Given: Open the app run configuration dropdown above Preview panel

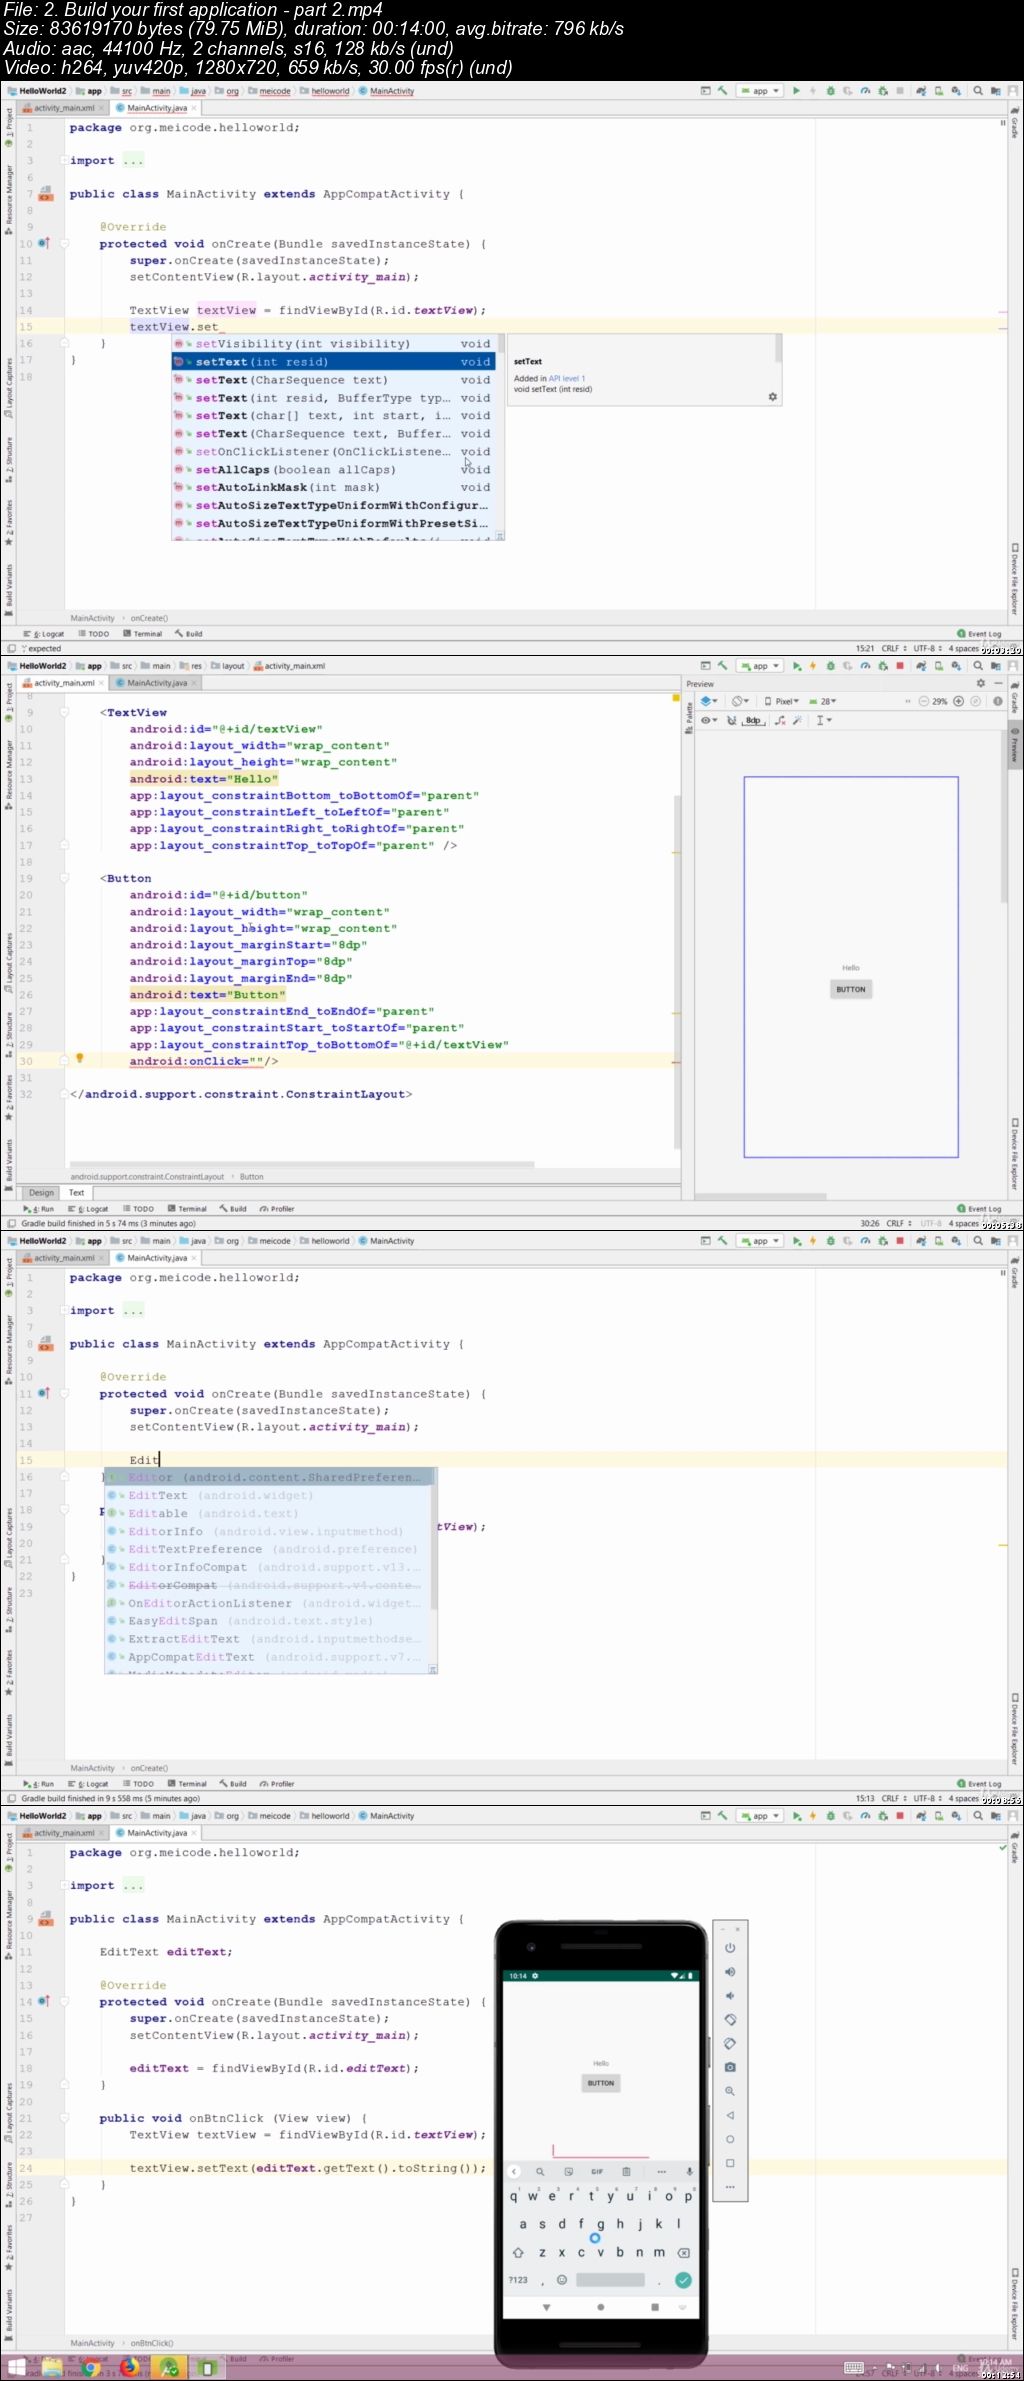Looking at the screenshot, I should 759,666.
